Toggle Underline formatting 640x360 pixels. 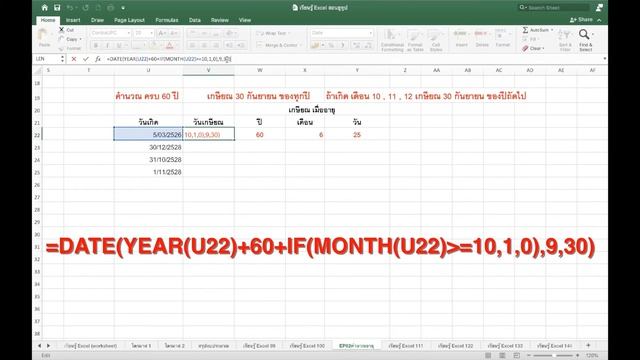[x=119, y=45]
